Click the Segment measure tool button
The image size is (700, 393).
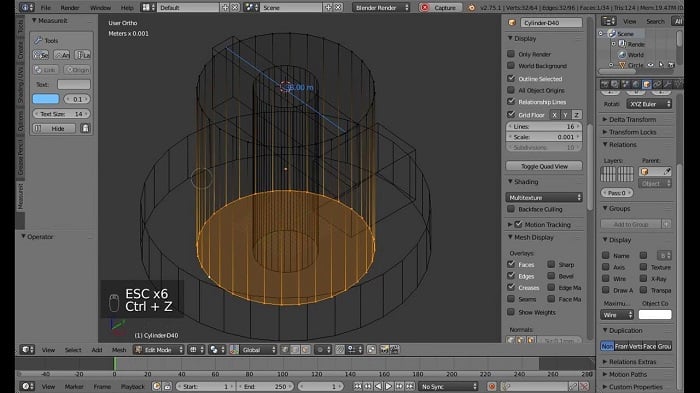[41, 55]
